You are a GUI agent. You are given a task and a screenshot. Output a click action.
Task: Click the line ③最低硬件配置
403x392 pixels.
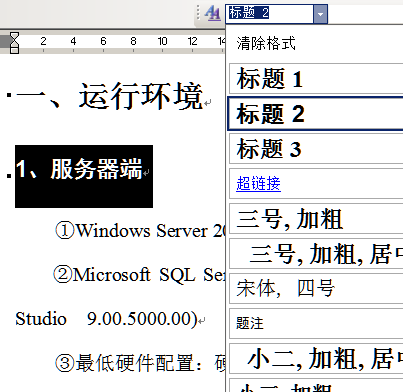coord(140,363)
